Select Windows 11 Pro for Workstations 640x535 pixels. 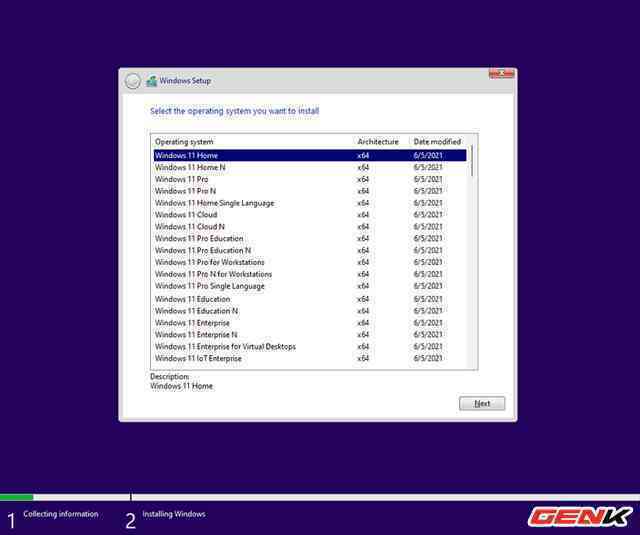click(x=310, y=262)
